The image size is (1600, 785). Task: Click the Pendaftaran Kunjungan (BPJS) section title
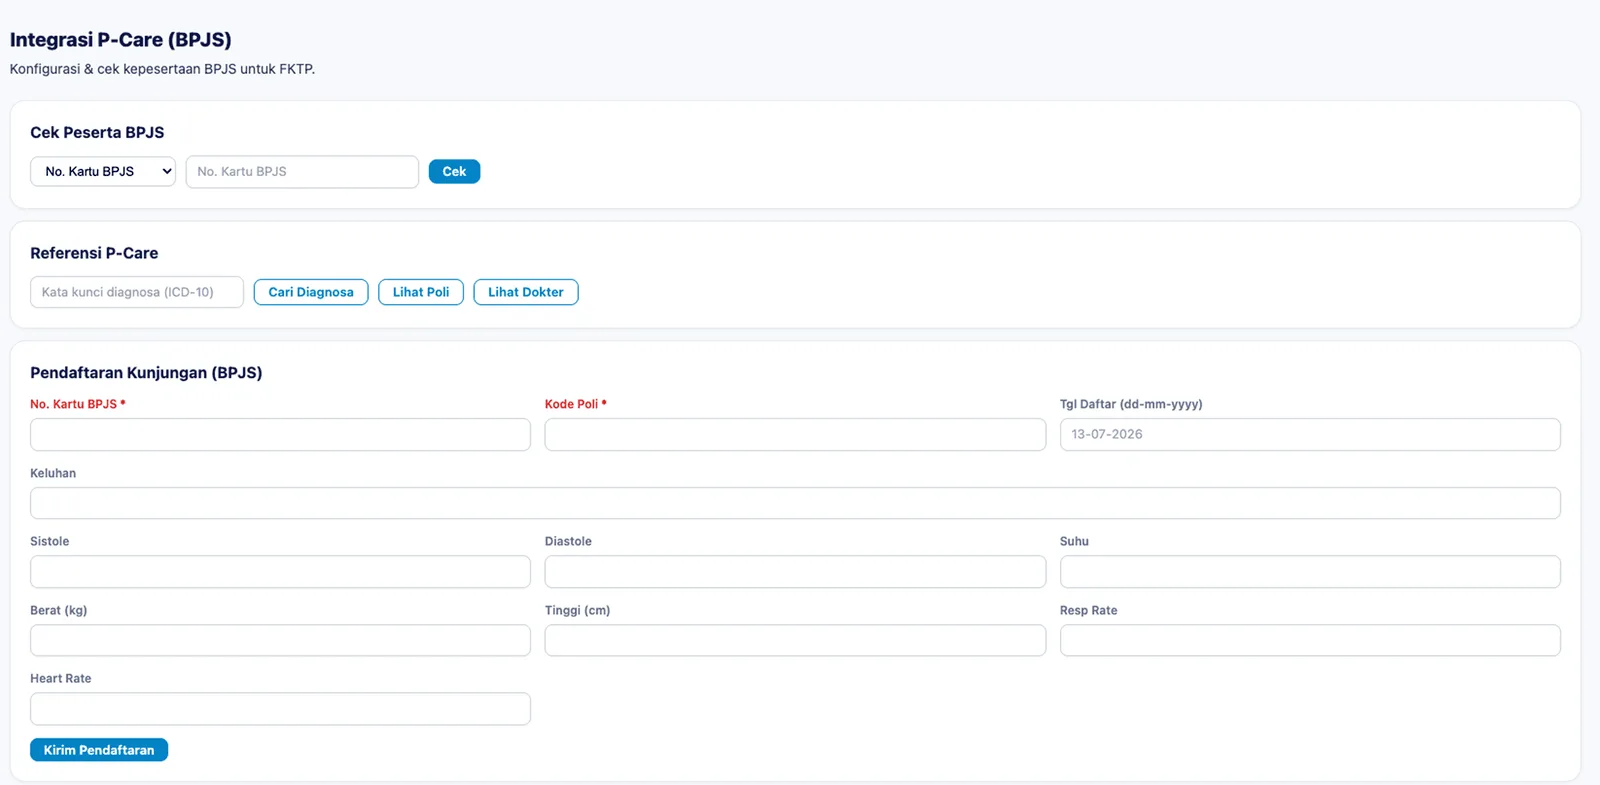146,373
